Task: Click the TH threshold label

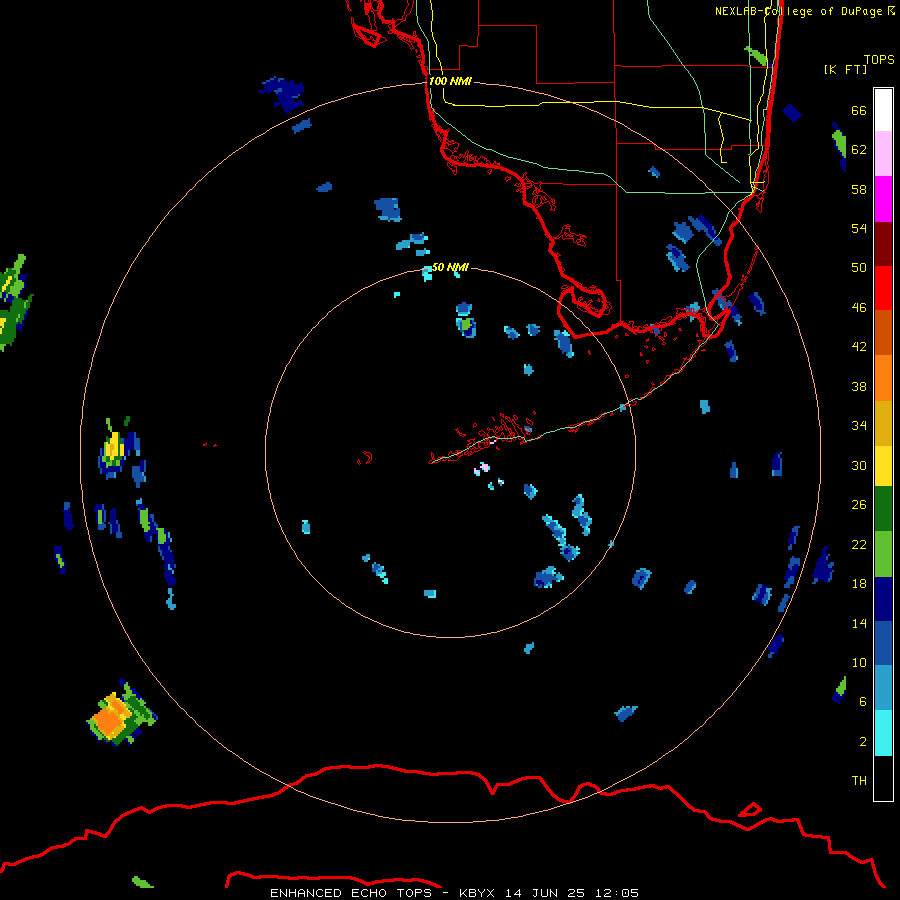Action: click(859, 781)
